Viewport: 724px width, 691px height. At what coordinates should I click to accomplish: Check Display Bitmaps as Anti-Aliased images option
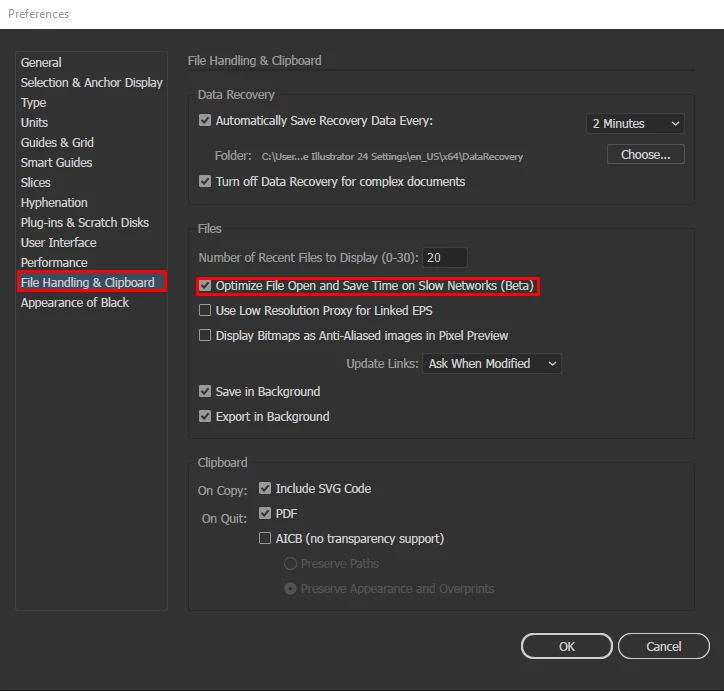tap(205, 335)
